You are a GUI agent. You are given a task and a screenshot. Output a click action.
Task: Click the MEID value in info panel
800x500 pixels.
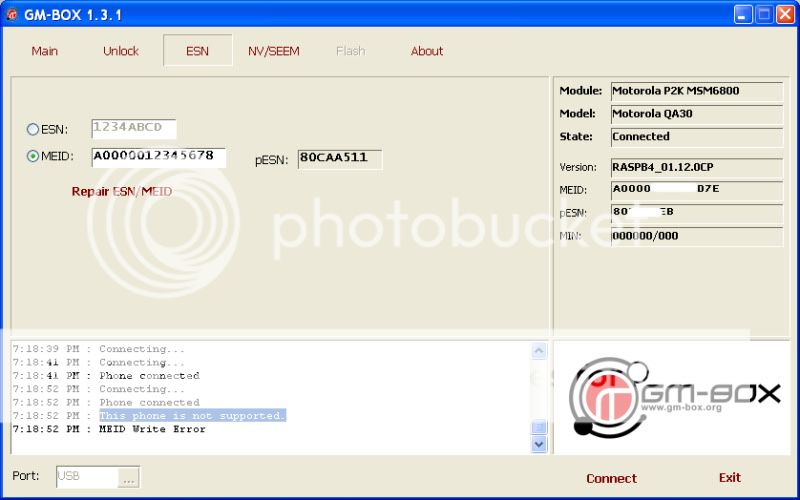(696, 190)
